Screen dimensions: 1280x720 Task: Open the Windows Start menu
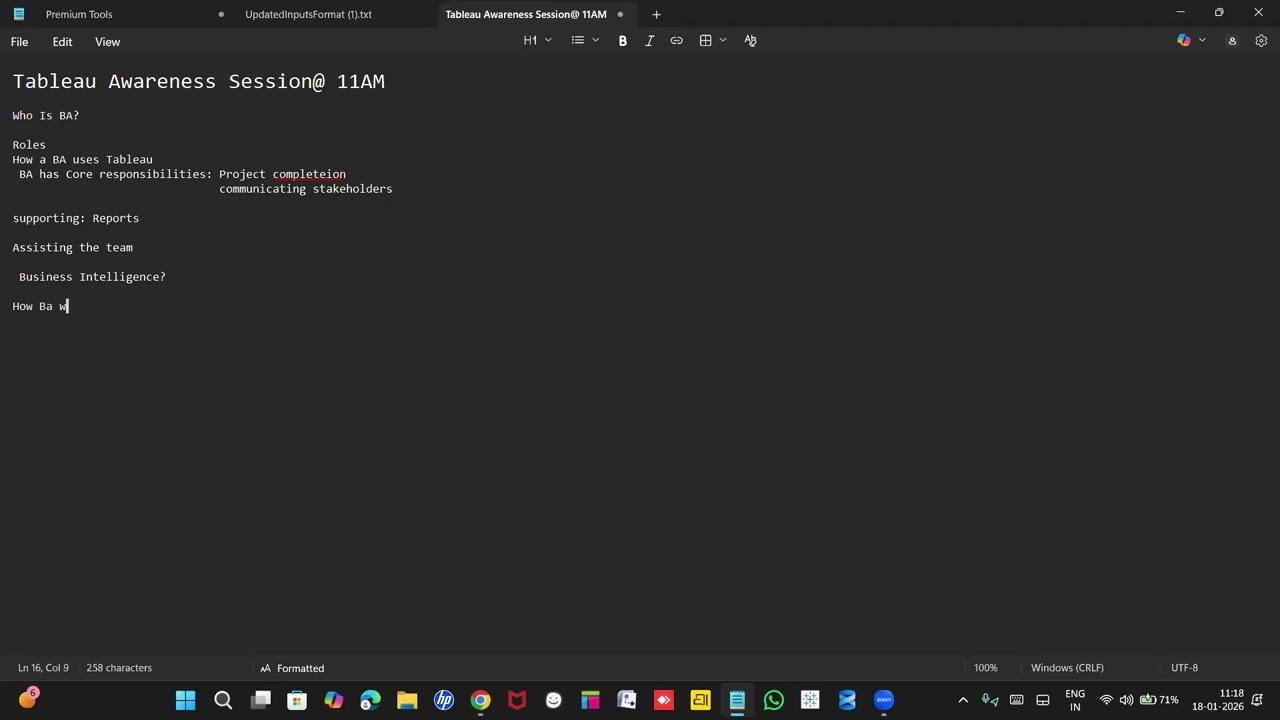click(185, 700)
